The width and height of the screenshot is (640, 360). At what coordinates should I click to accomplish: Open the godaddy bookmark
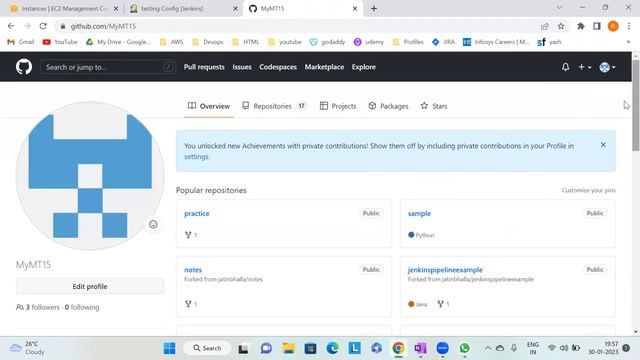[x=327, y=42]
